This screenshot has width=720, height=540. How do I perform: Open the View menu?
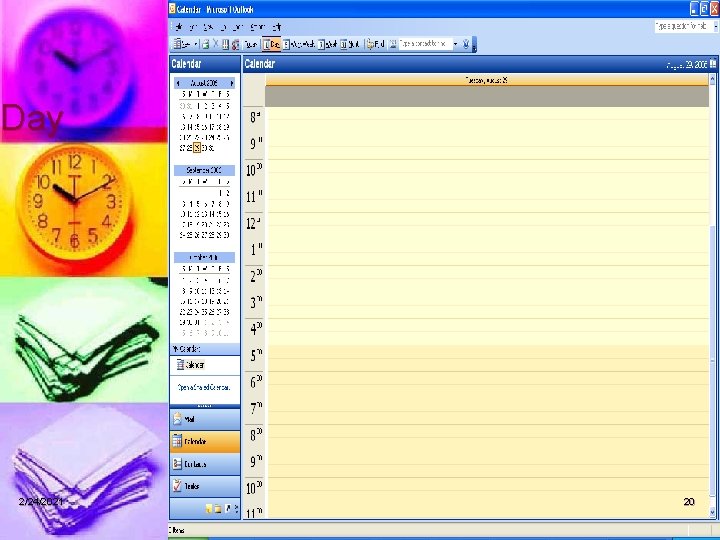[208, 27]
